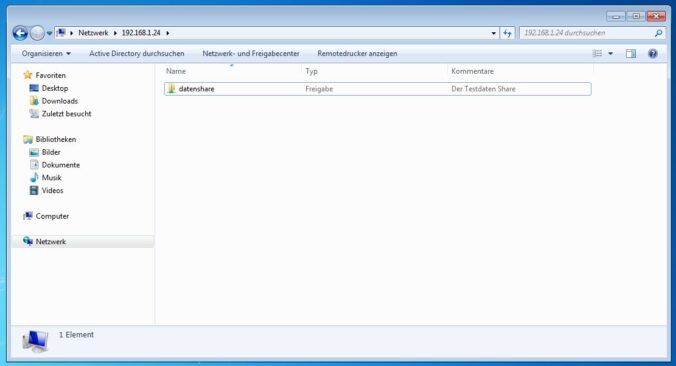Click the Musik note icon
Screen dimensions: 676x366
[x=34, y=178]
